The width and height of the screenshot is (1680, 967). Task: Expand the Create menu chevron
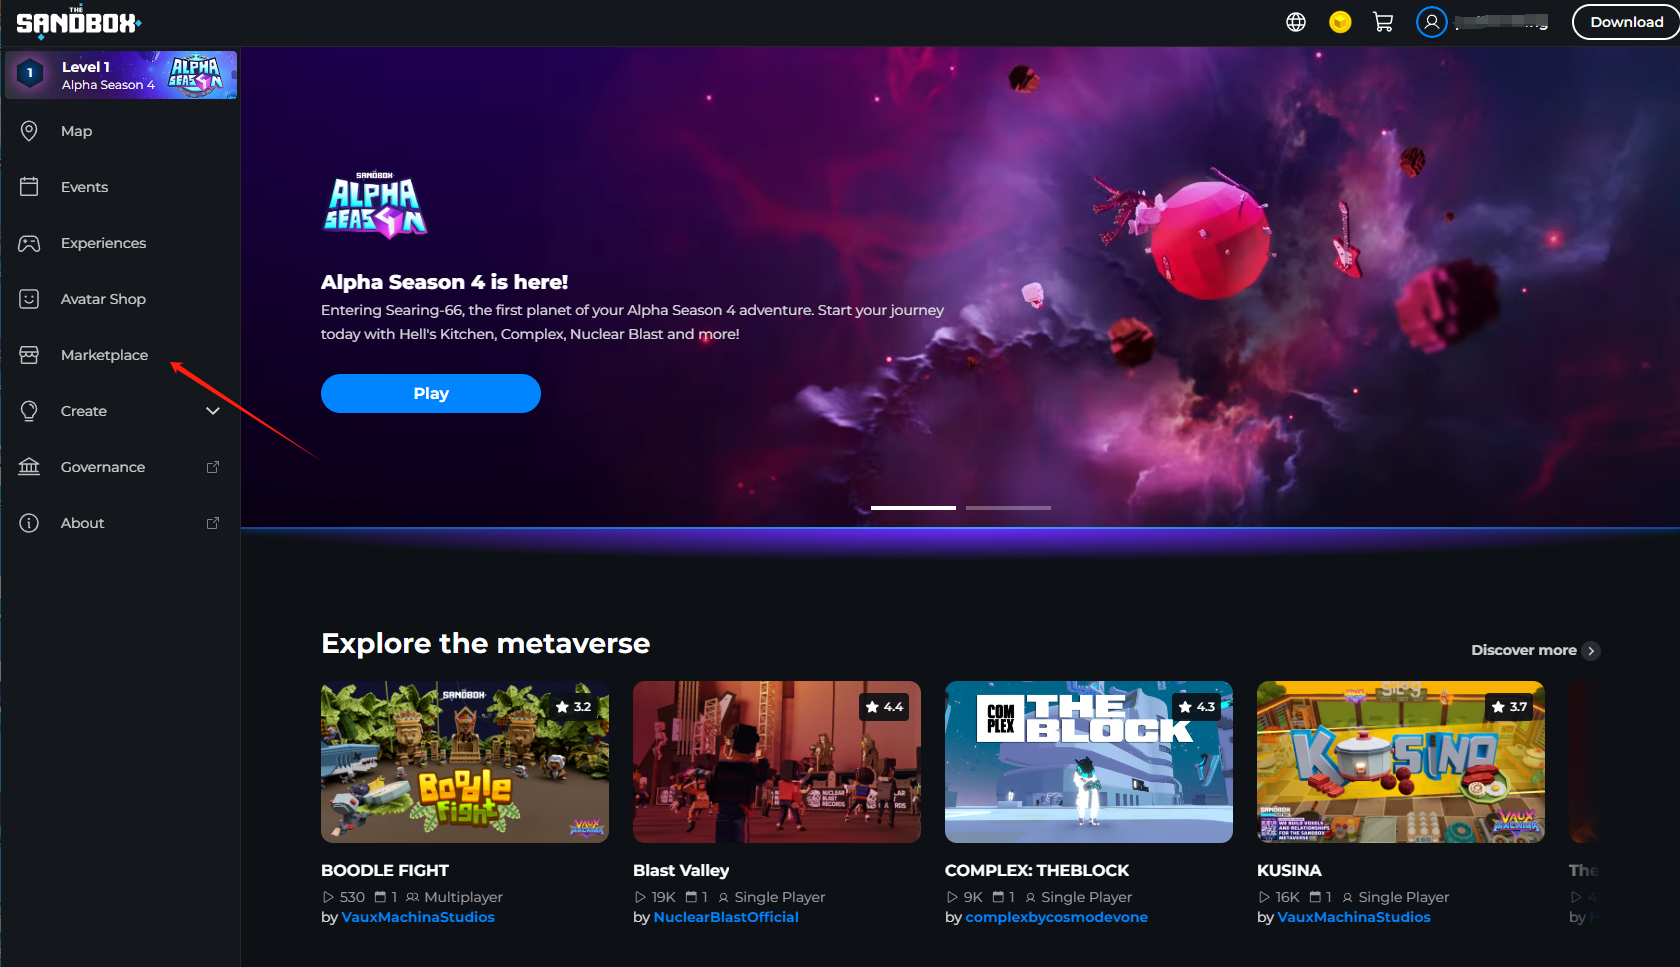(212, 411)
